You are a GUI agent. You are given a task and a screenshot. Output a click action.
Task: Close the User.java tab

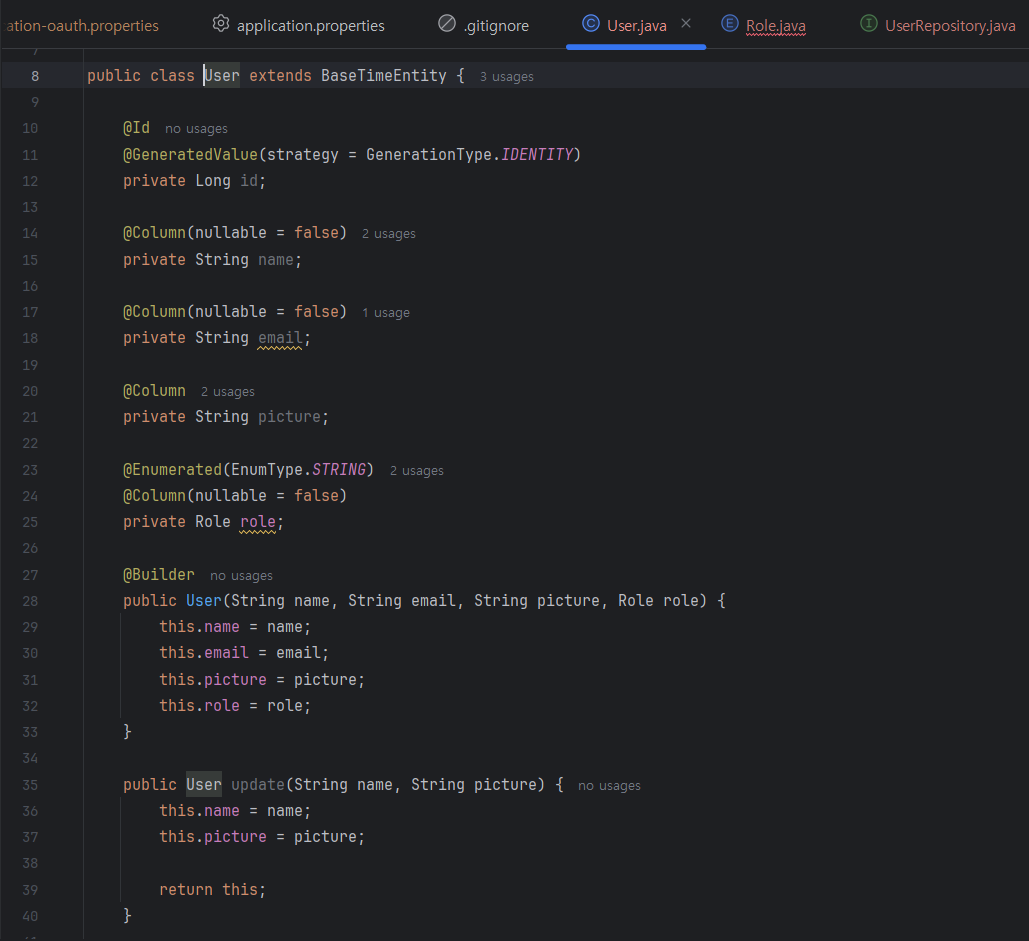[686, 24]
